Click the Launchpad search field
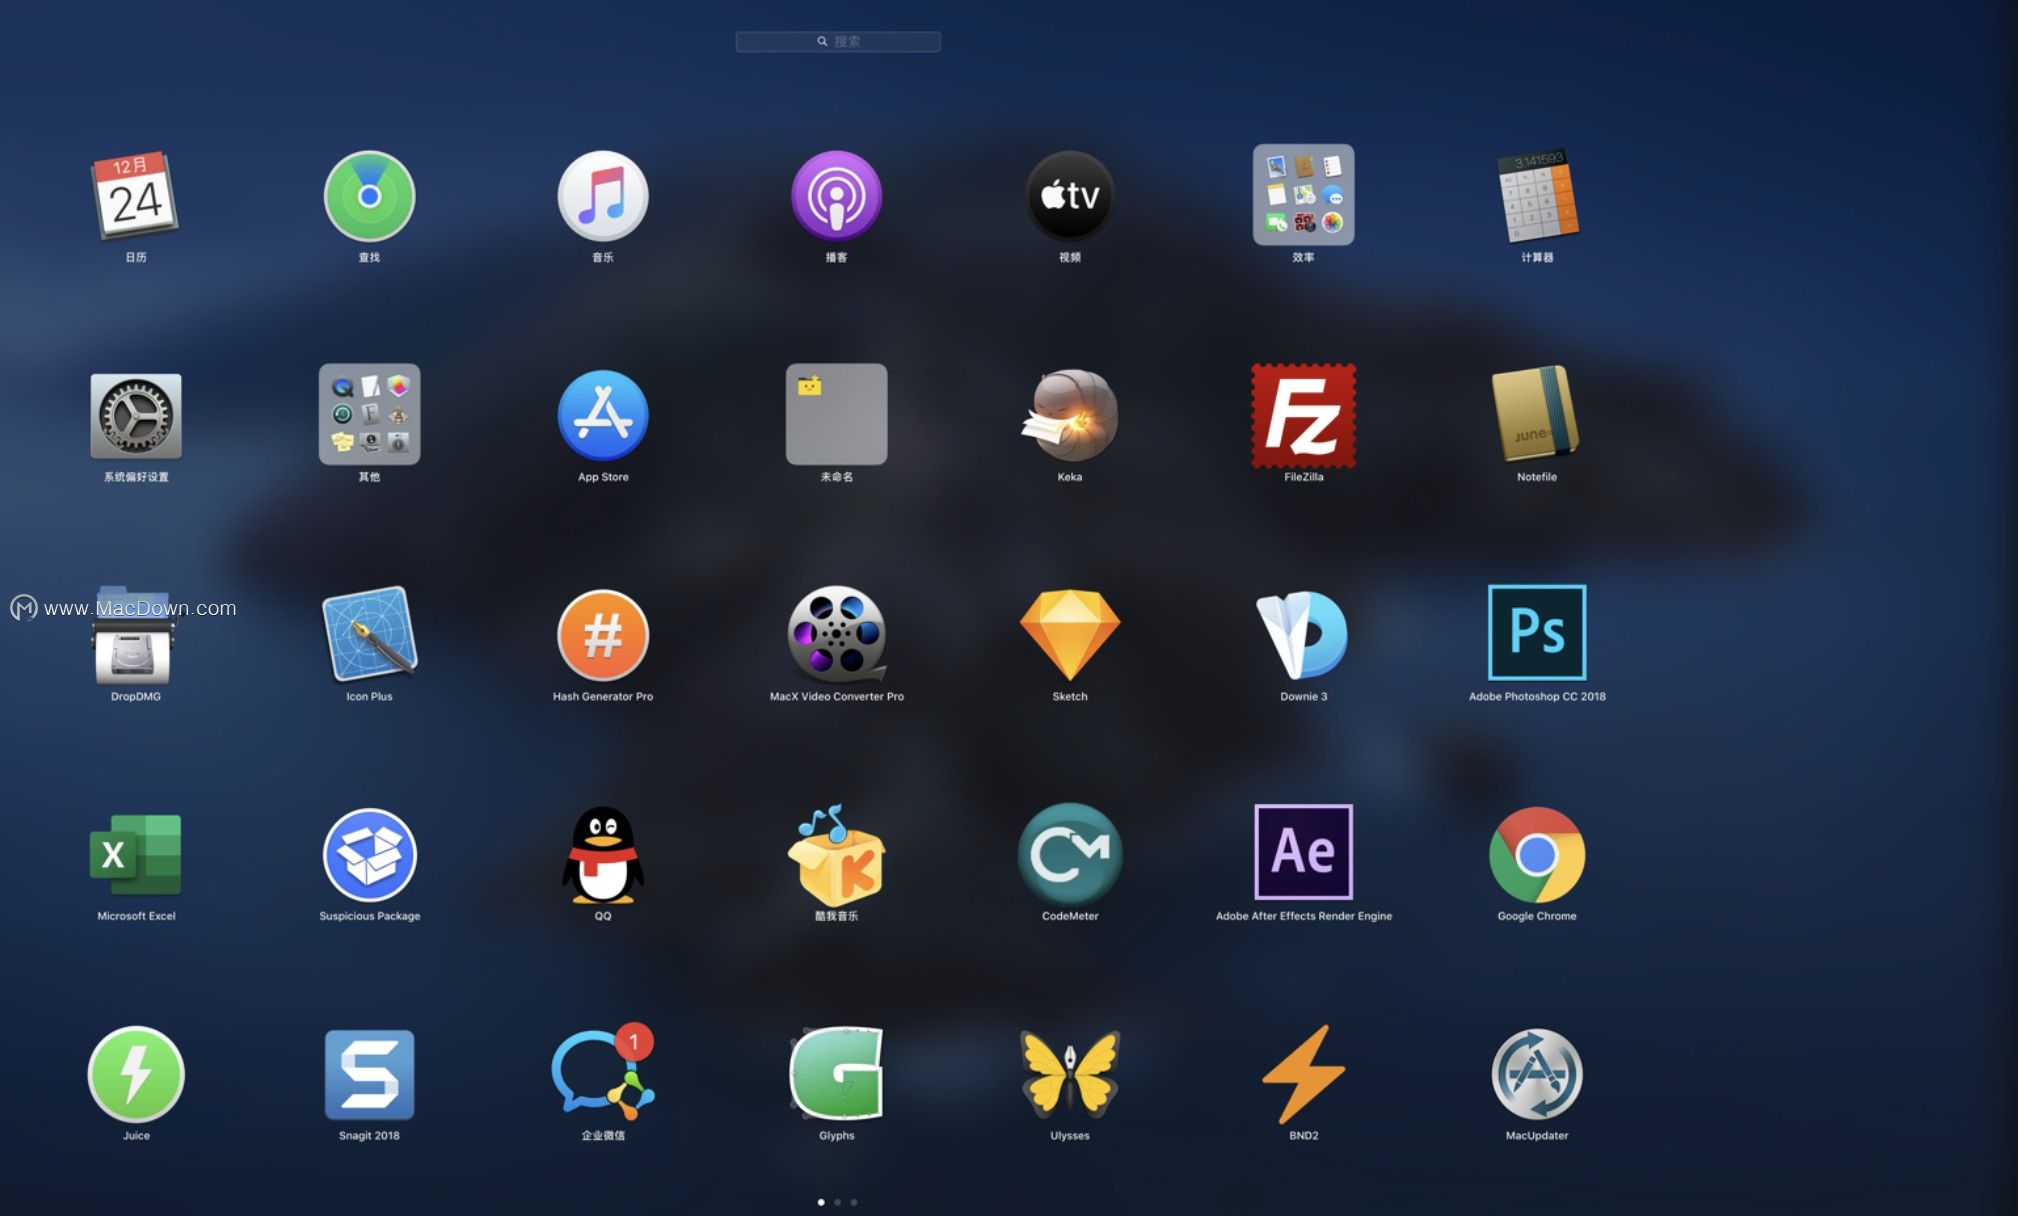Image resolution: width=2018 pixels, height=1216 pixels. (838, 41)
